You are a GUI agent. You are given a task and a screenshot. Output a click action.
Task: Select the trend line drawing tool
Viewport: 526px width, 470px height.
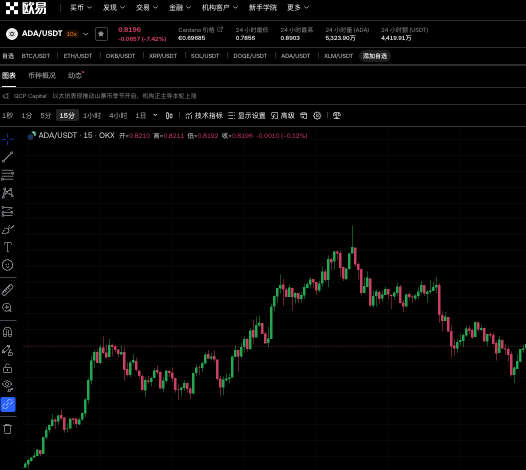coord(7,157)
